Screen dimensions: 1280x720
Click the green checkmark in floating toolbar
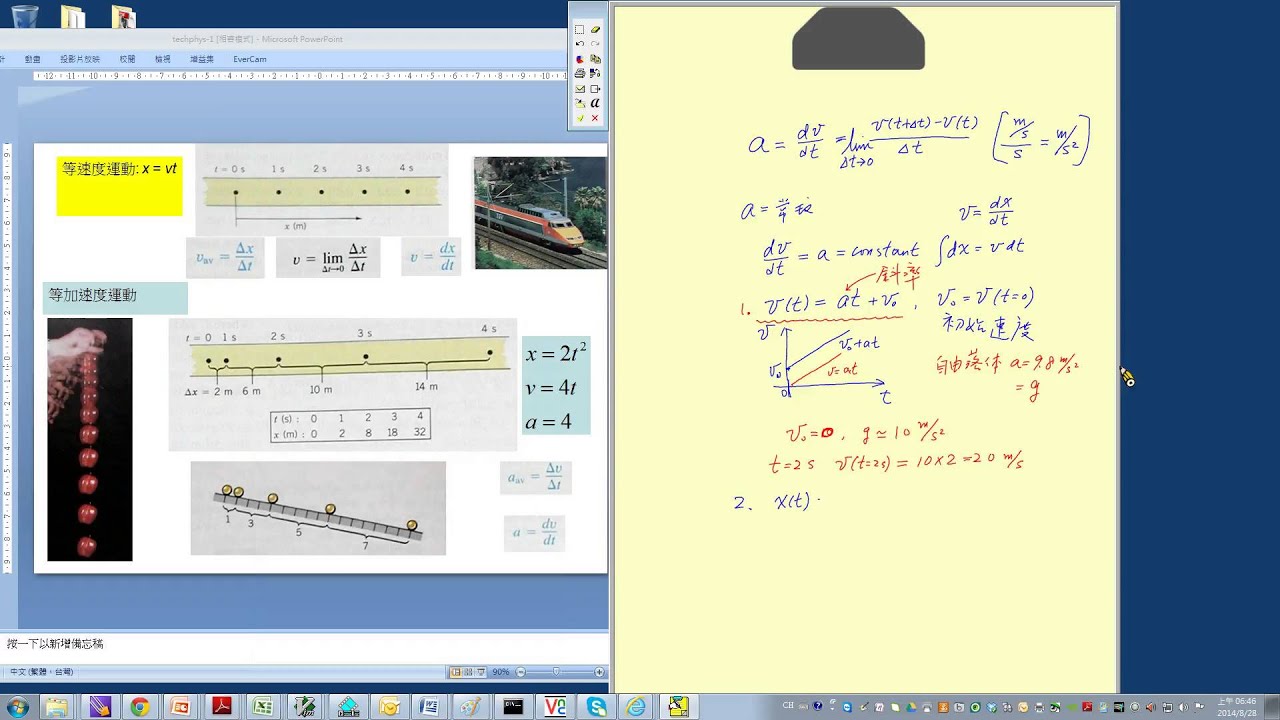579,118
